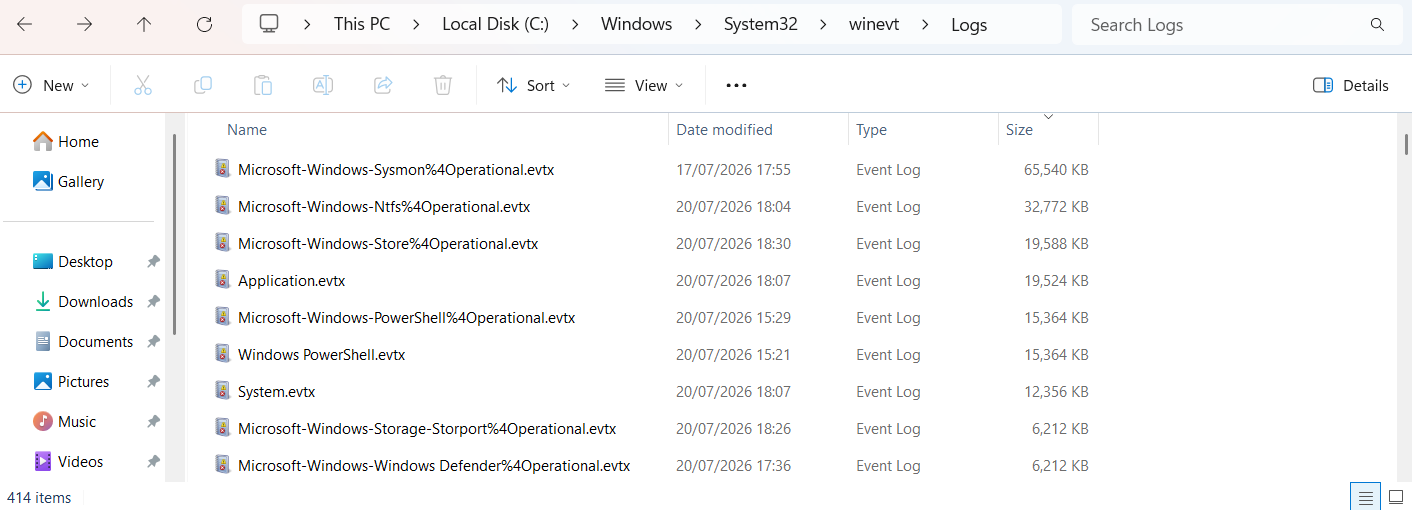Select Microsoft-Windows-Storage-Storport%4Operational.evtx
Screen dimensions: 1412x510
[x=426, y=428]
